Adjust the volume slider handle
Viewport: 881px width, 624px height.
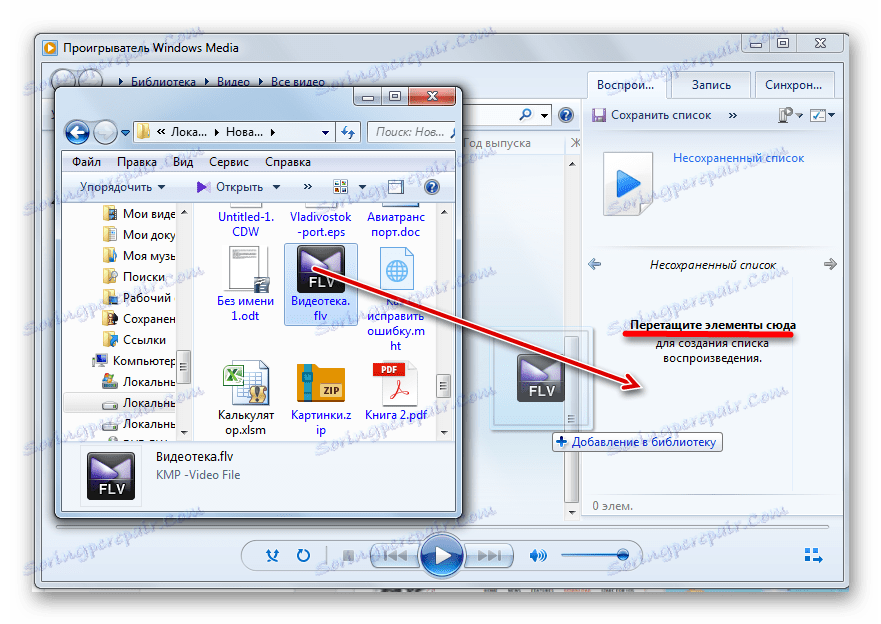click(623, 555)
